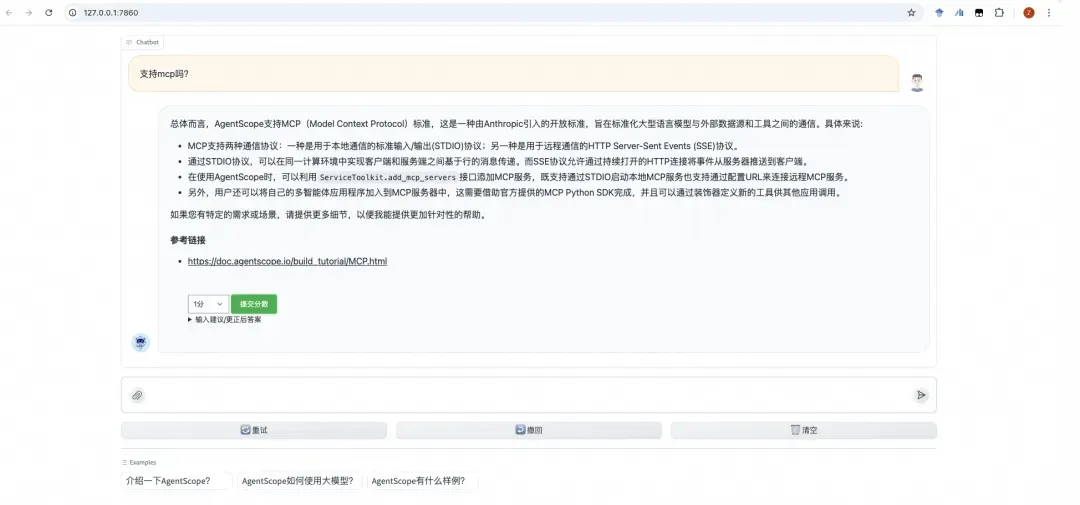The width and height of the screenshot is (1080, 505).
Task: Choose example 介绍一下AgentScope?
Action: 176,481
